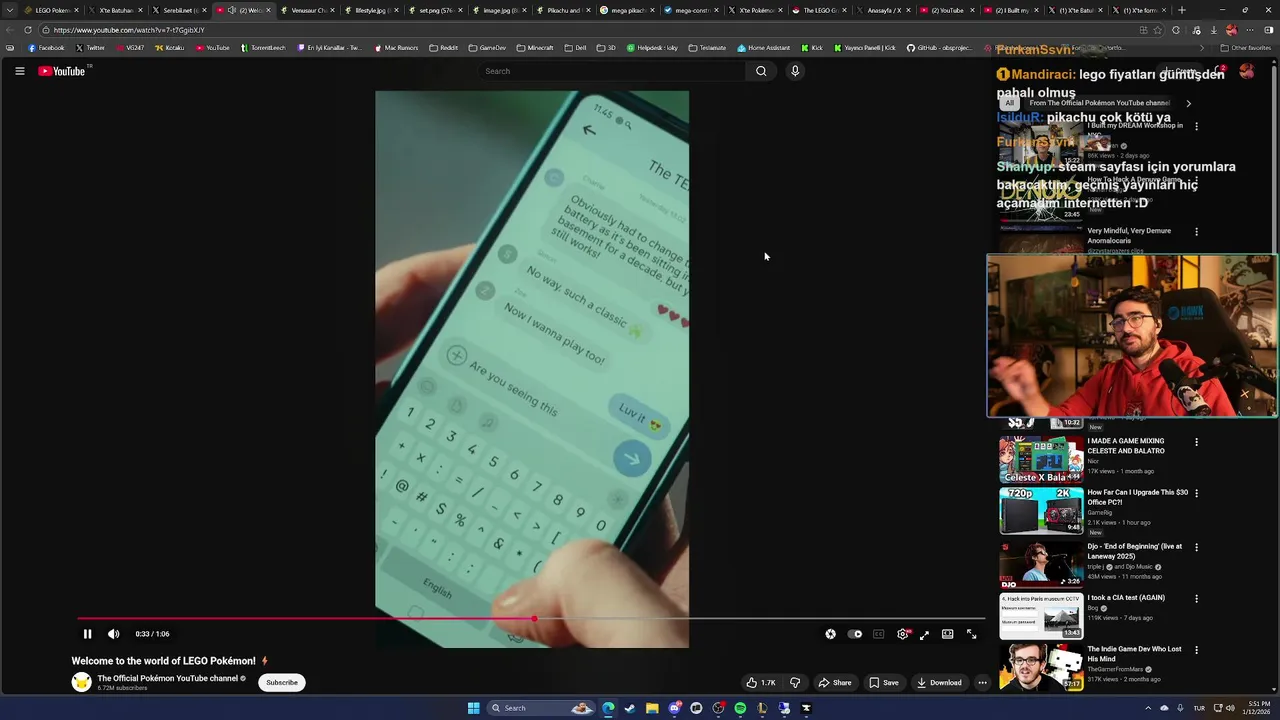Click the YouTube search input field
1280x720 pixels.
[x=610, y=71]
